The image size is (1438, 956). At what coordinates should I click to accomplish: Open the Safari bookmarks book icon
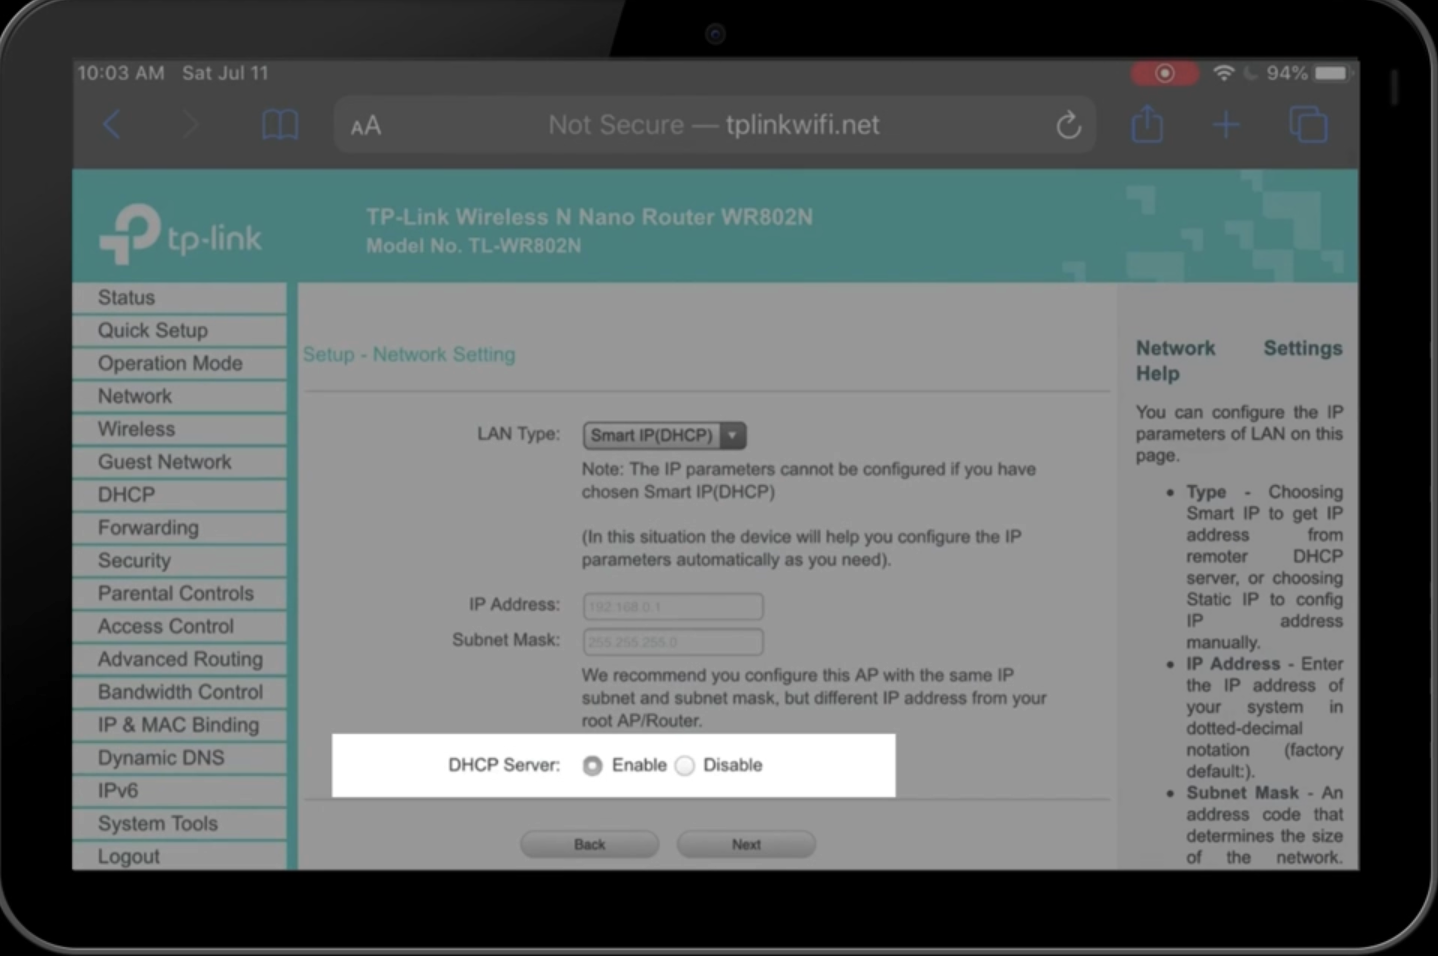(279, 125)
